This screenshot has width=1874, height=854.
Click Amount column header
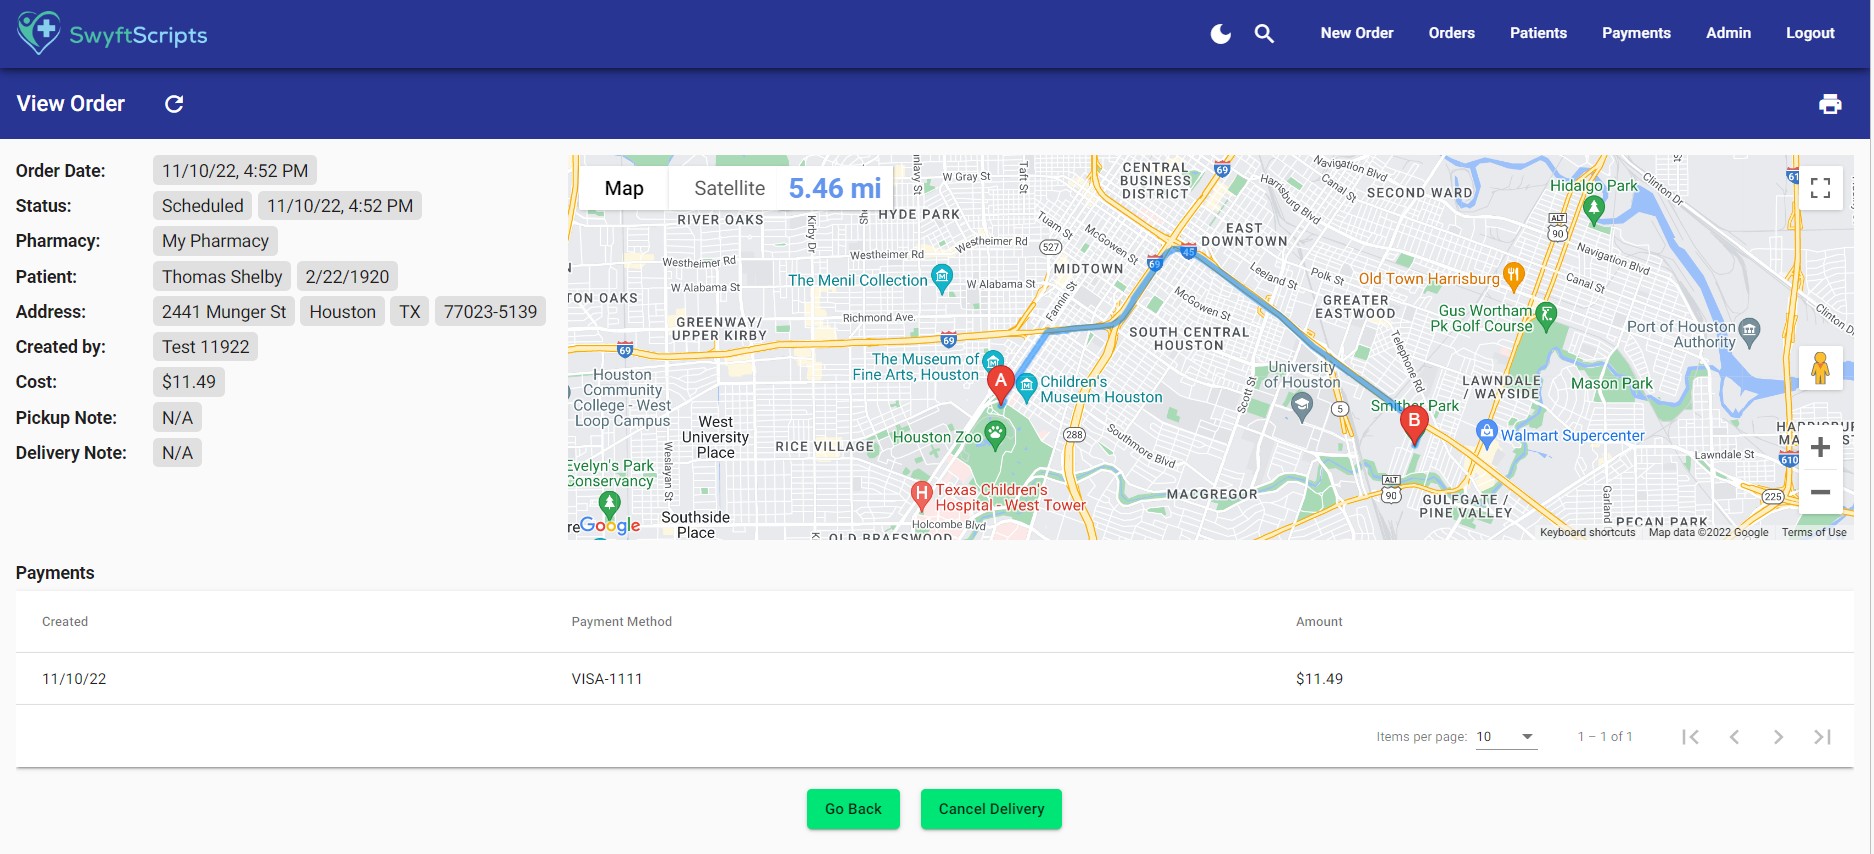tap(1319, 622)
